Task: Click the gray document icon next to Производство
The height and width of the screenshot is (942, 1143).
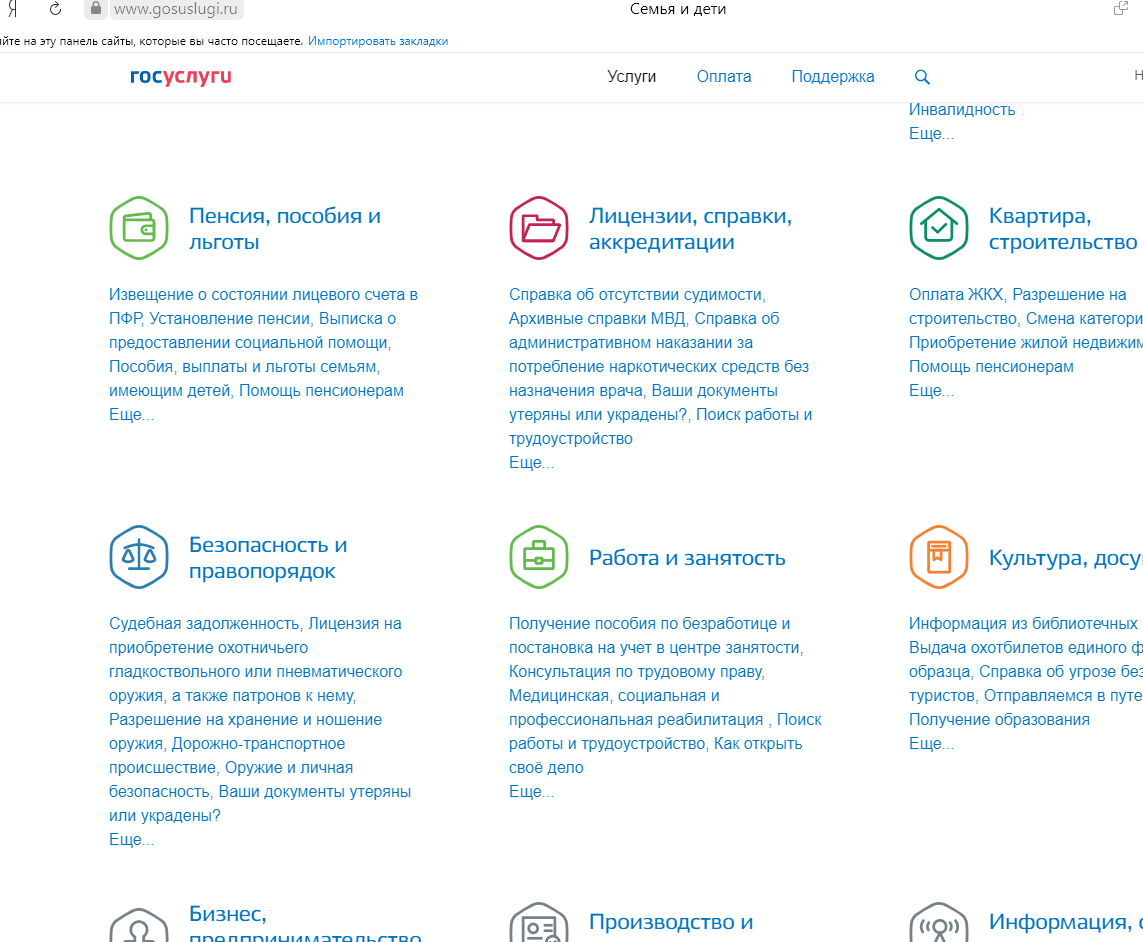Action: click(x=539, y=922)
